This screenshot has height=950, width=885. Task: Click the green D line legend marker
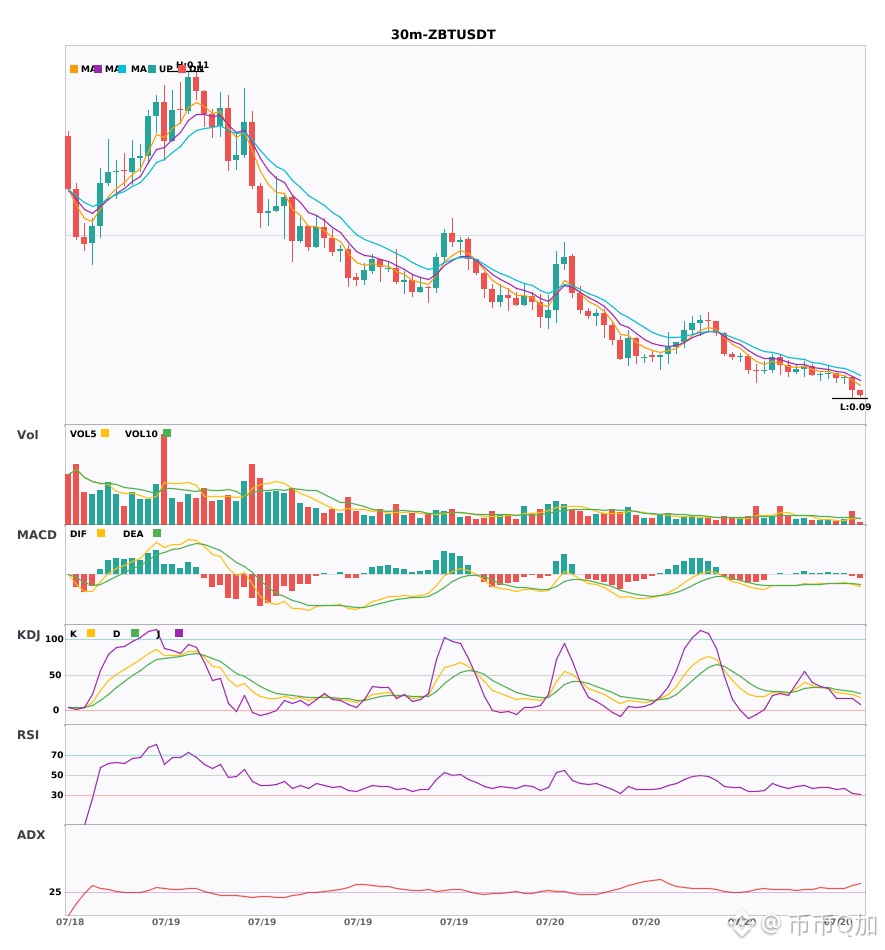pyautogui.click(x=135, y=633)
